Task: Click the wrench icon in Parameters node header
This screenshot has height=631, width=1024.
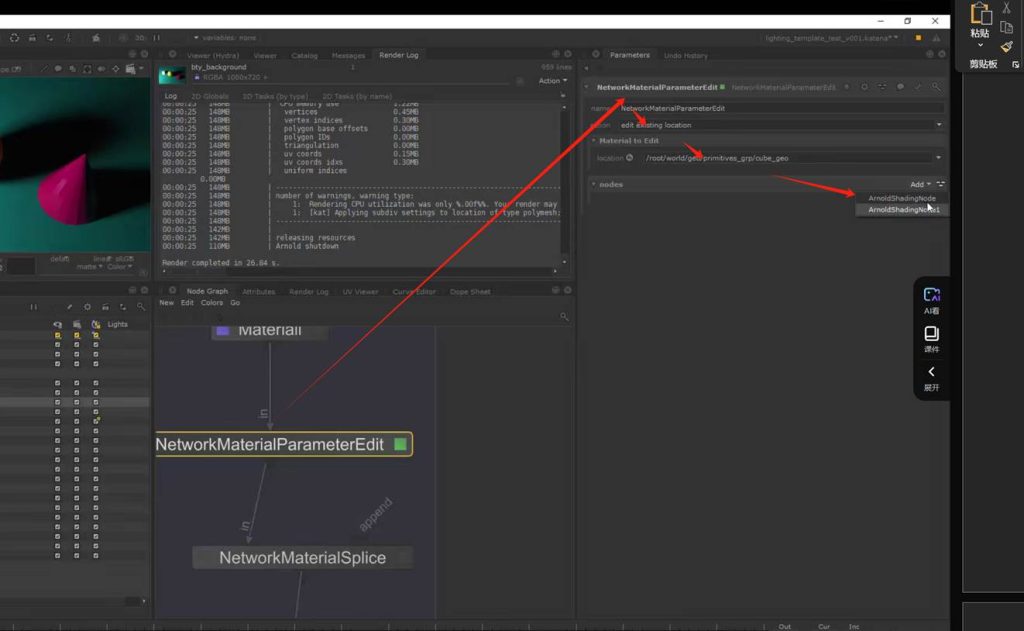Action: 918,87
